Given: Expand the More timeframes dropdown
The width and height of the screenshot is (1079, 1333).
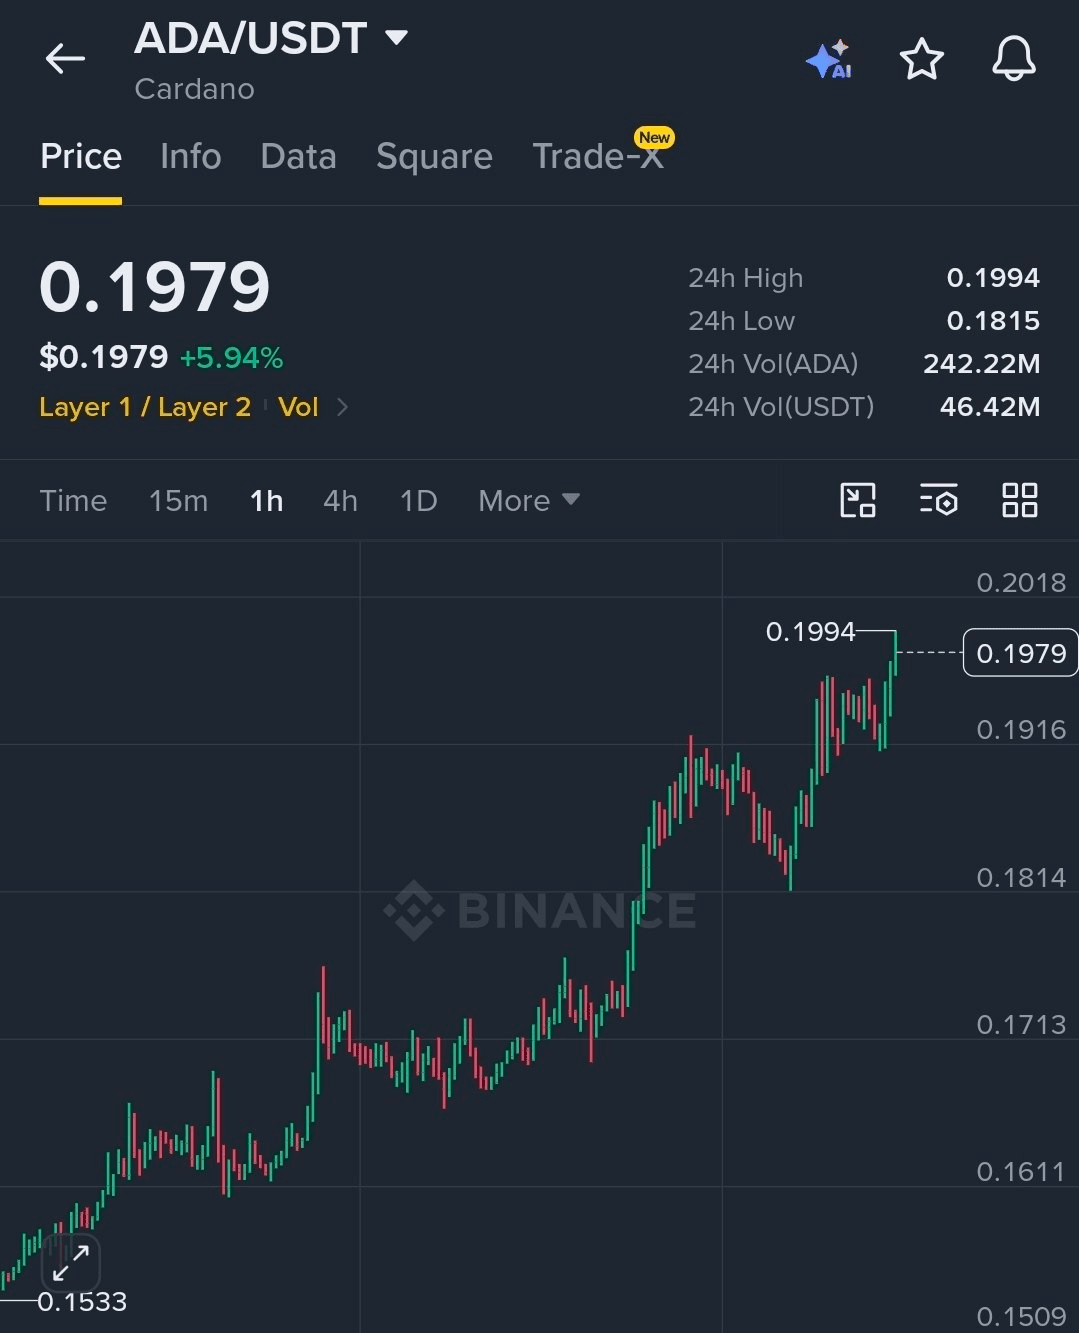Looking at the screenshot, I should 529,500.
